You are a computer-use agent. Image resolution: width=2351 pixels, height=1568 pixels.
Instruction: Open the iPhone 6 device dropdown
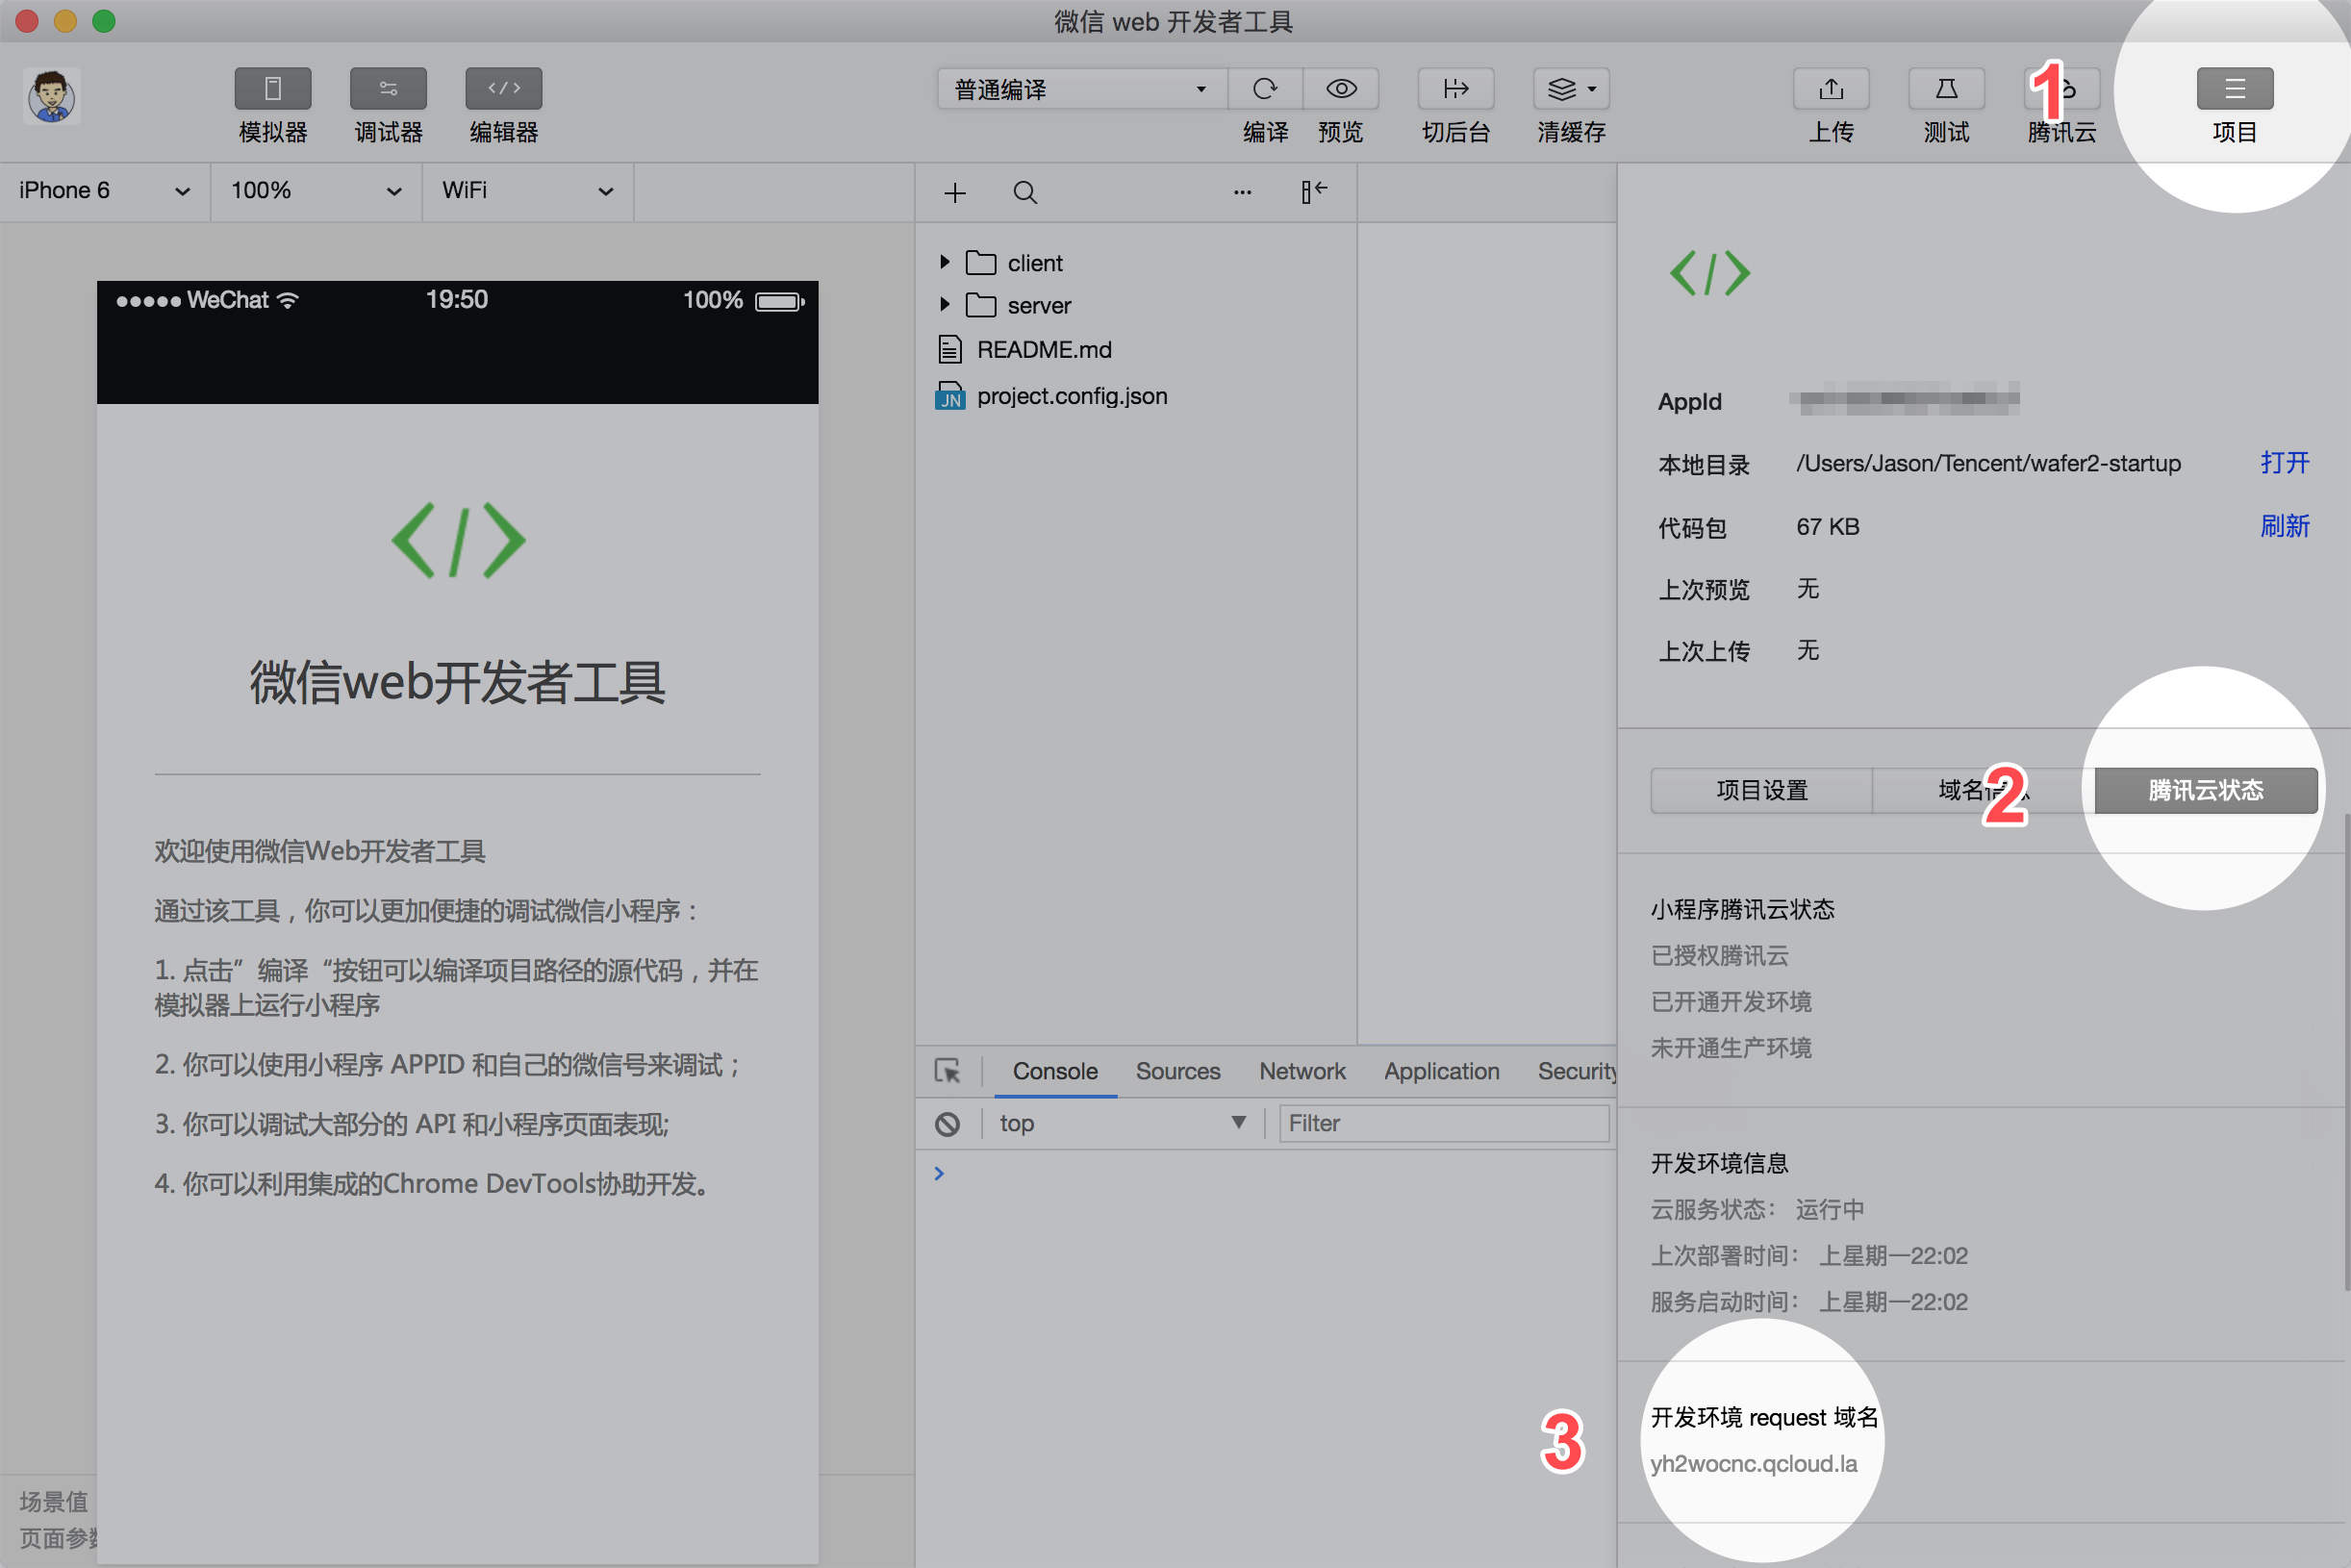(x=104, y=191)
